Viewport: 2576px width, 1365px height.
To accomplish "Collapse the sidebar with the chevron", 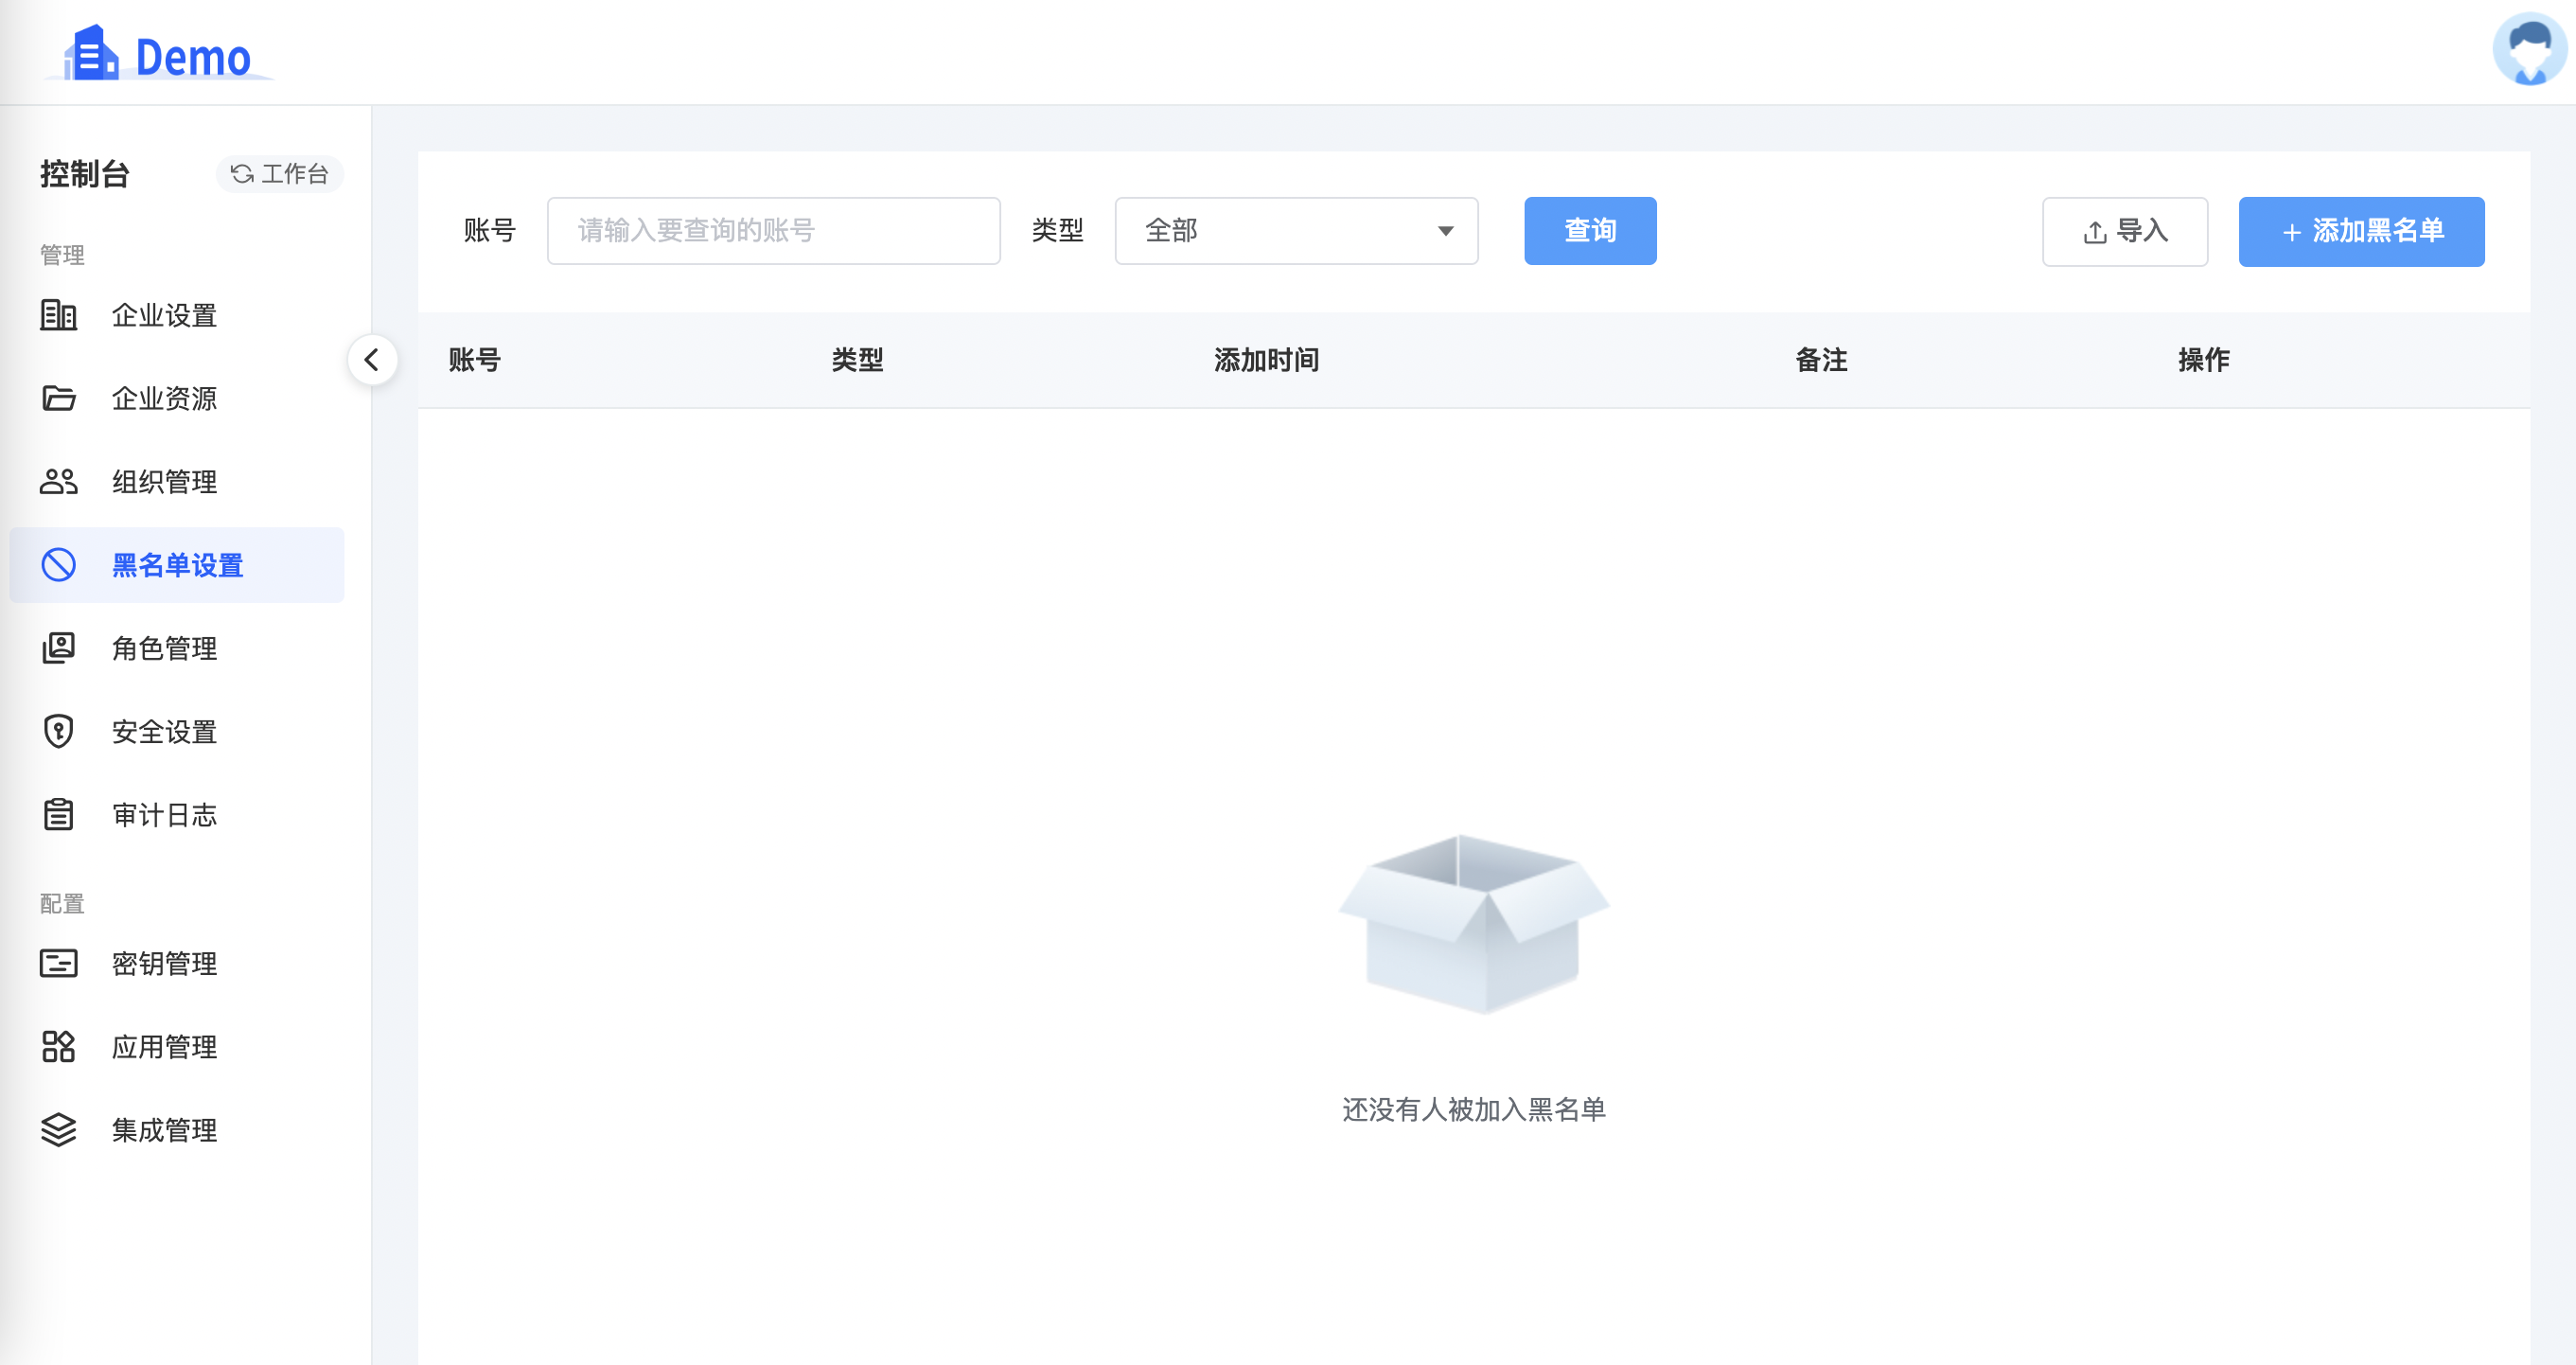I will click(372, 360).
